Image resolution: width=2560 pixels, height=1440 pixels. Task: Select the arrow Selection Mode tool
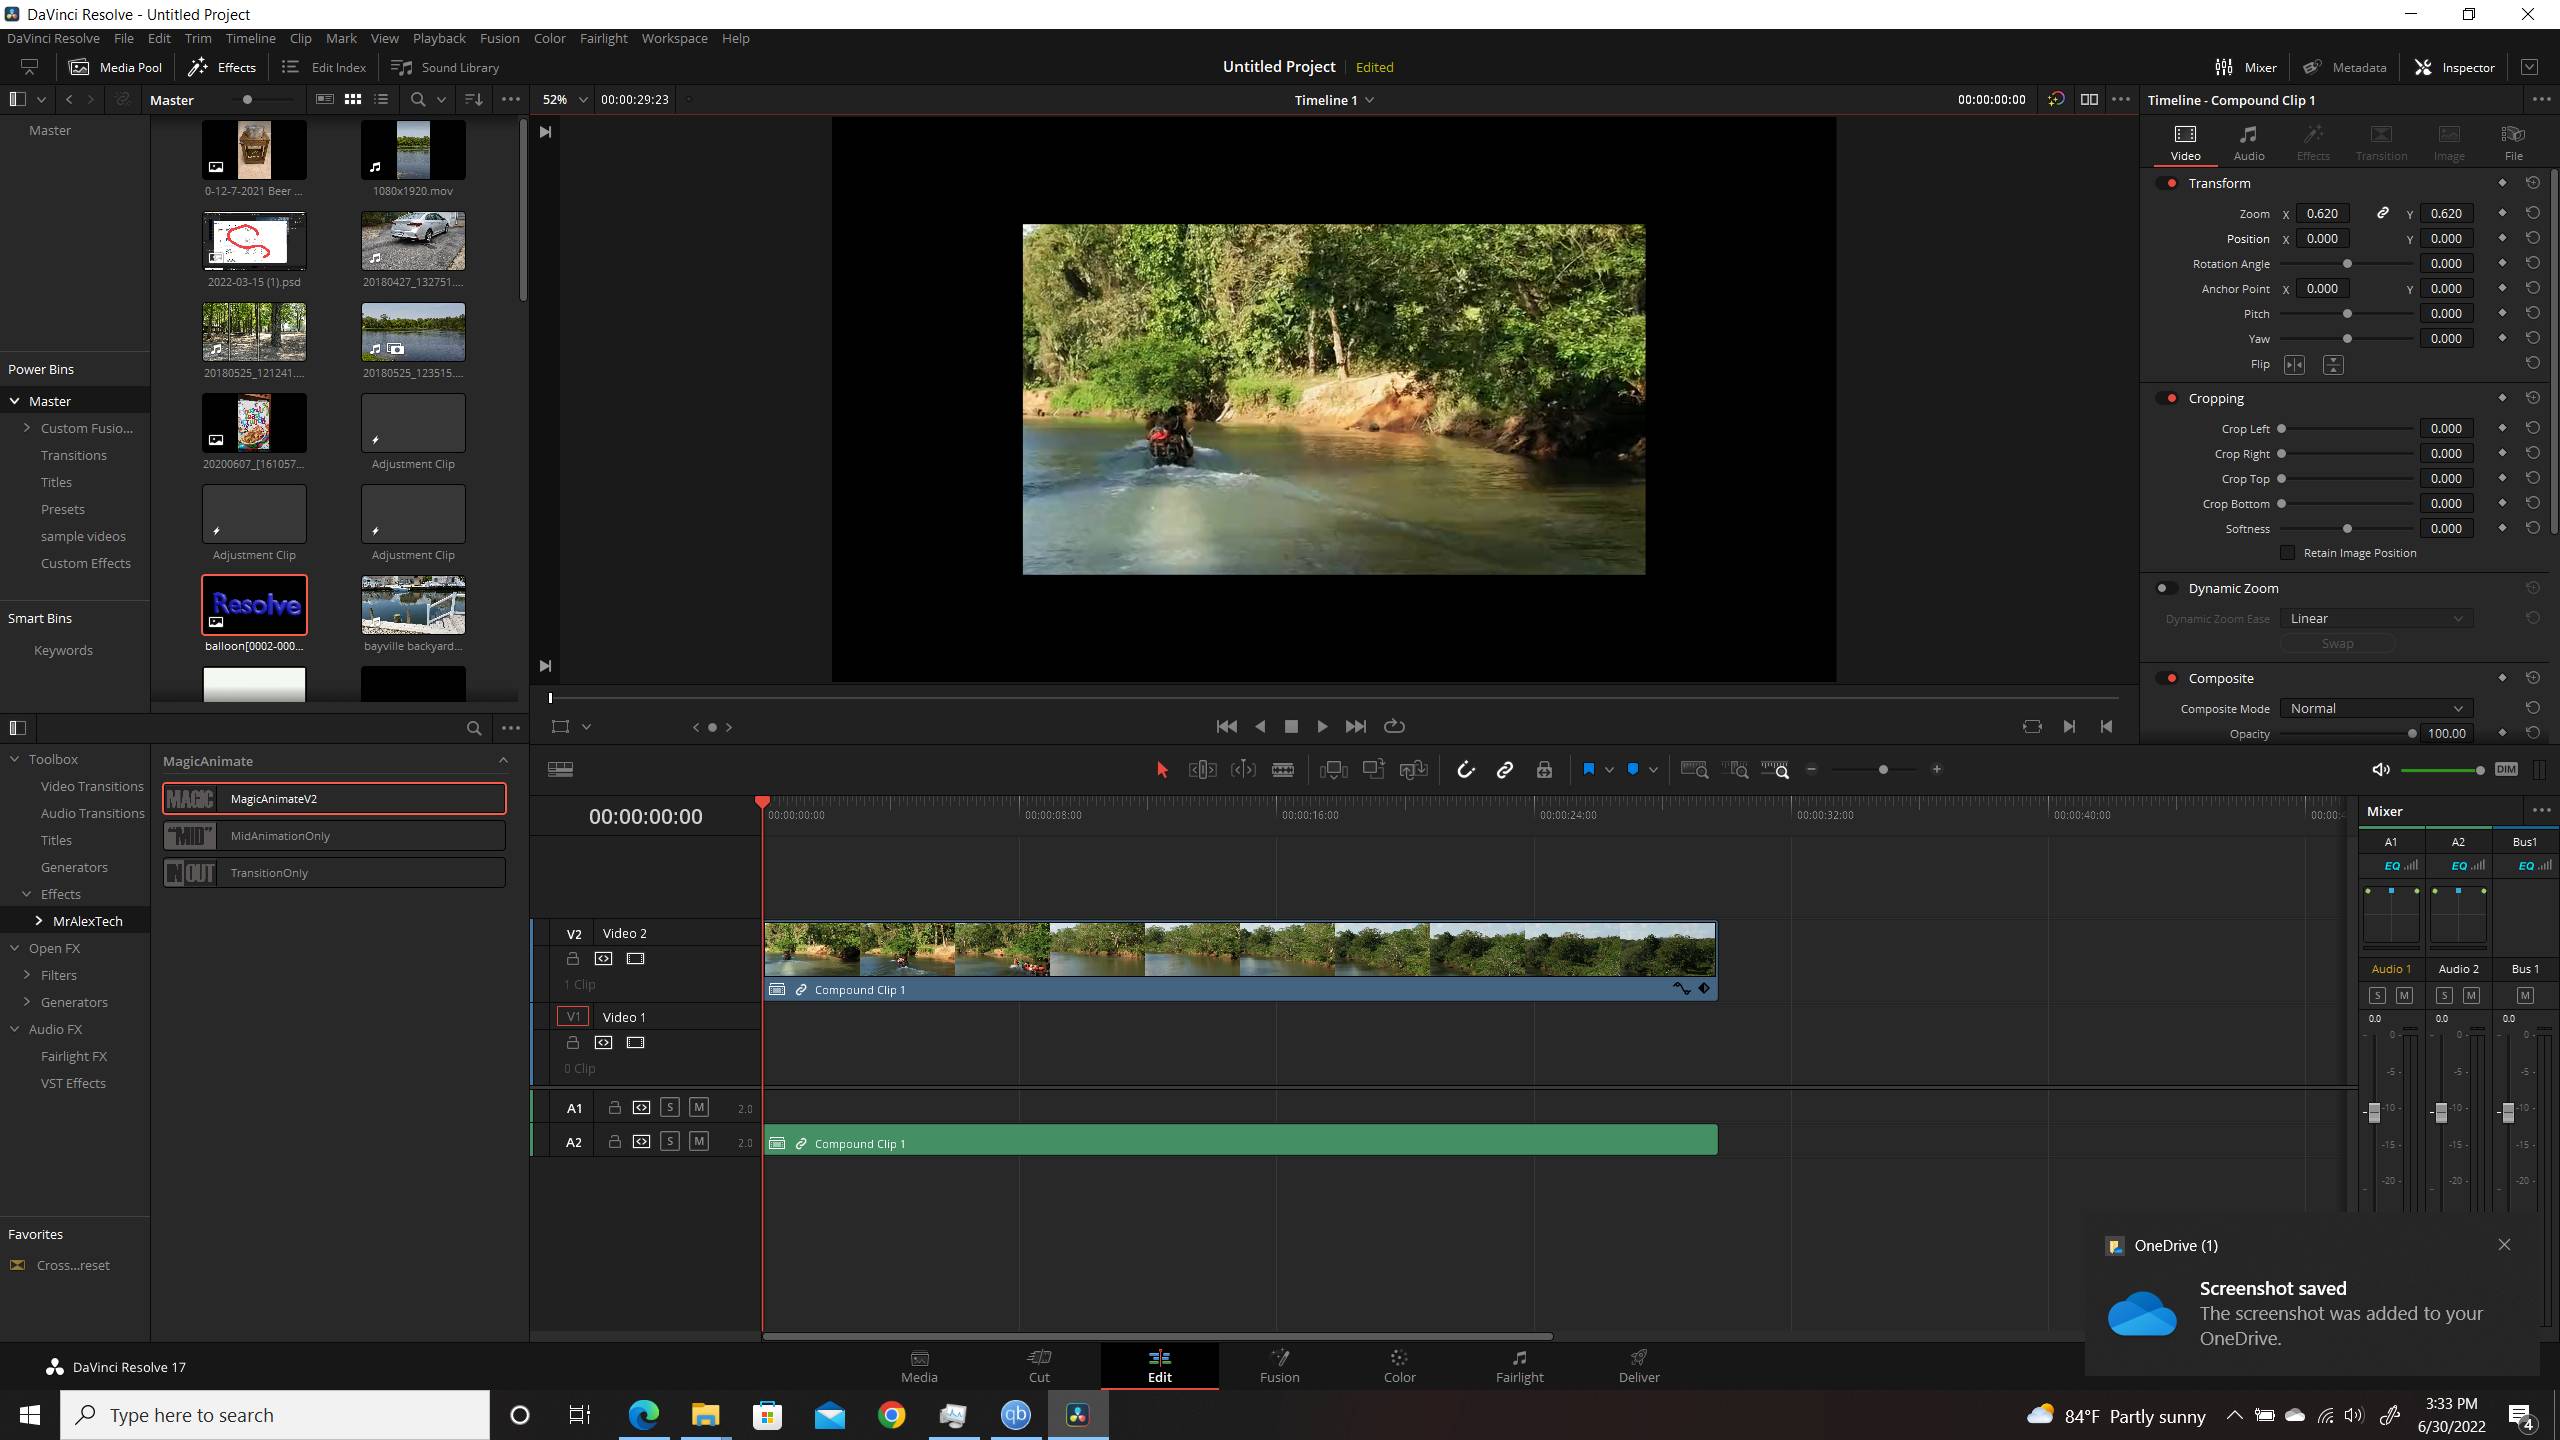click(1161, 769)
